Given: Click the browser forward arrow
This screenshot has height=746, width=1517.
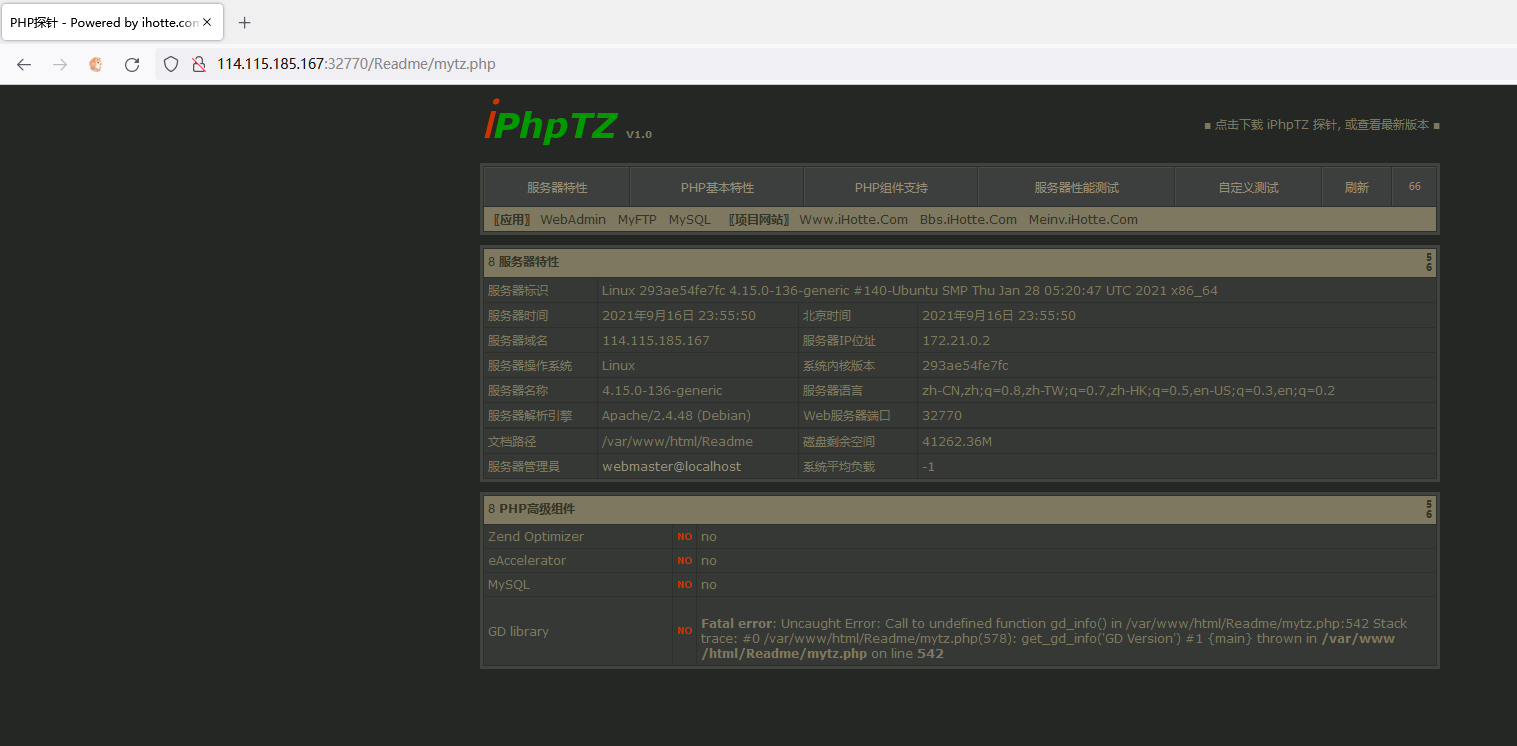Looking at the screenshot, I should (60, 64).
